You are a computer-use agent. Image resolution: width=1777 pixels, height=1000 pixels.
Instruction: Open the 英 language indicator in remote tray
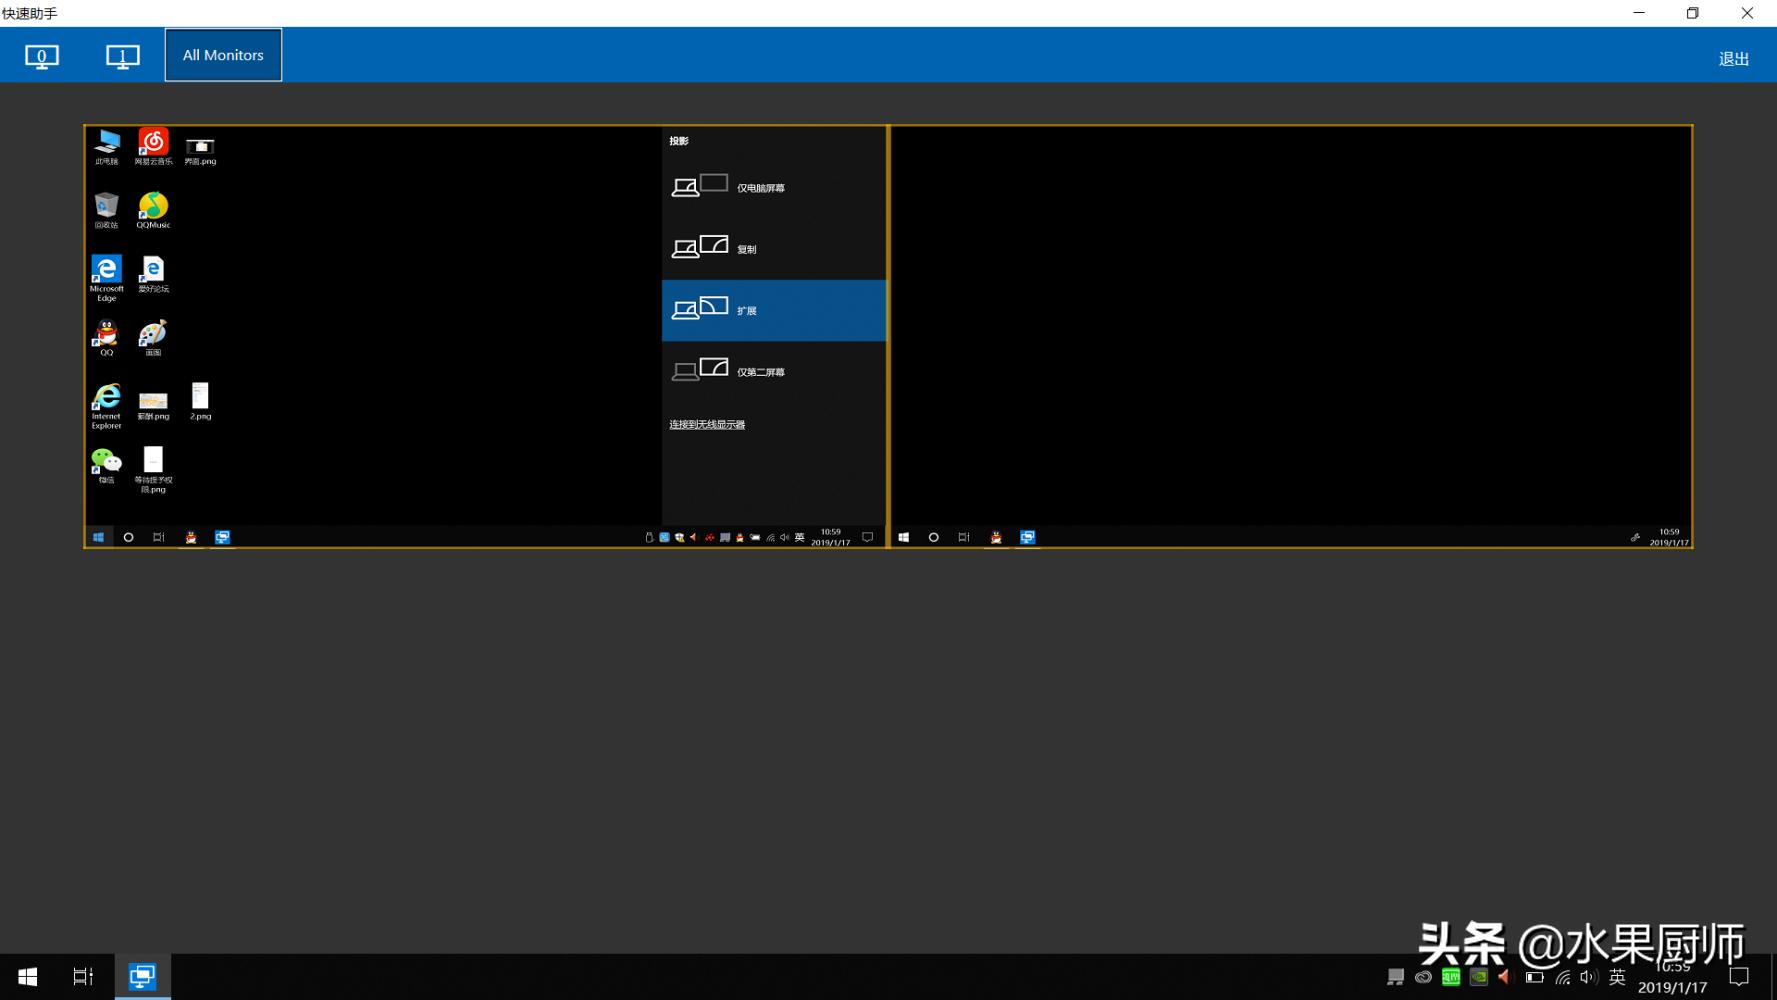[x=799, y=537]
